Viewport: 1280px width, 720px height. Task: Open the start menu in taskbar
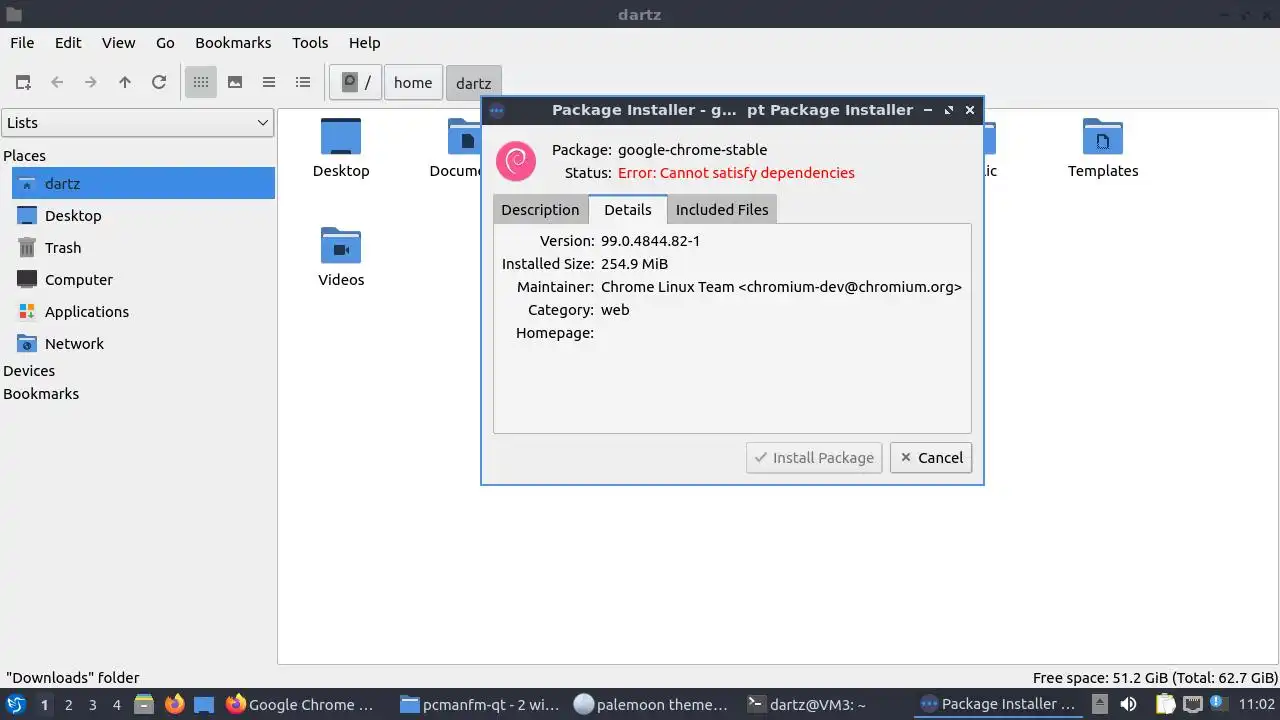pos(15,704)
